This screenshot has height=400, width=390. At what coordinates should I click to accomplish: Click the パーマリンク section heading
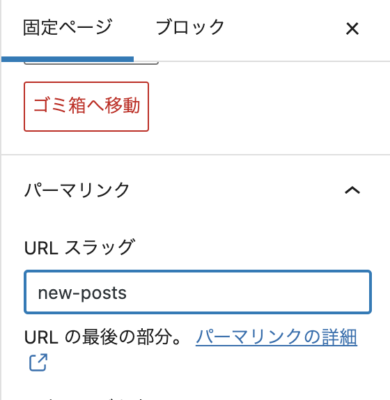tap(77, 190)
